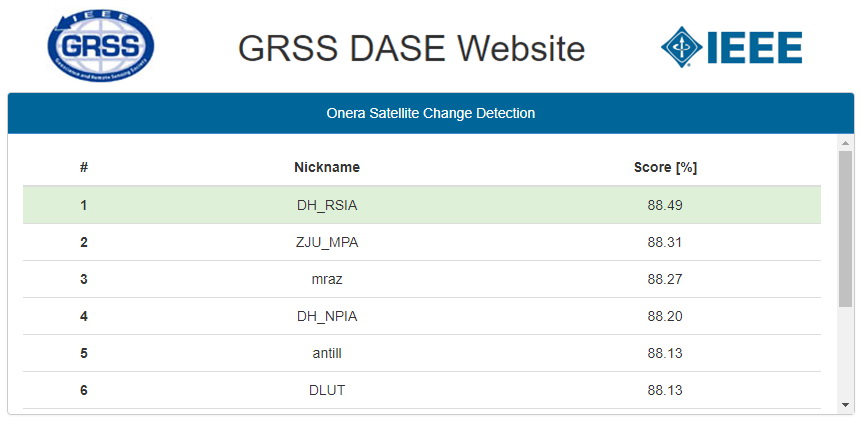
Task: Click the IEEE logo
Action: tap(731, 46)
